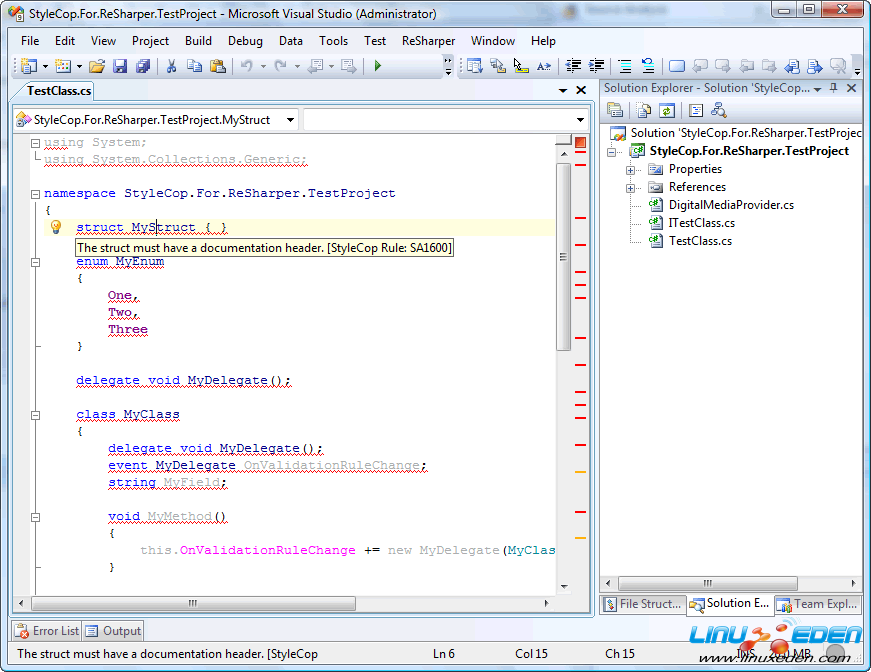The height and width of the screenshot is (672, 871).
Task: Click the Comment Out Selected Lines icon
Action: click(x=625, y=66)
